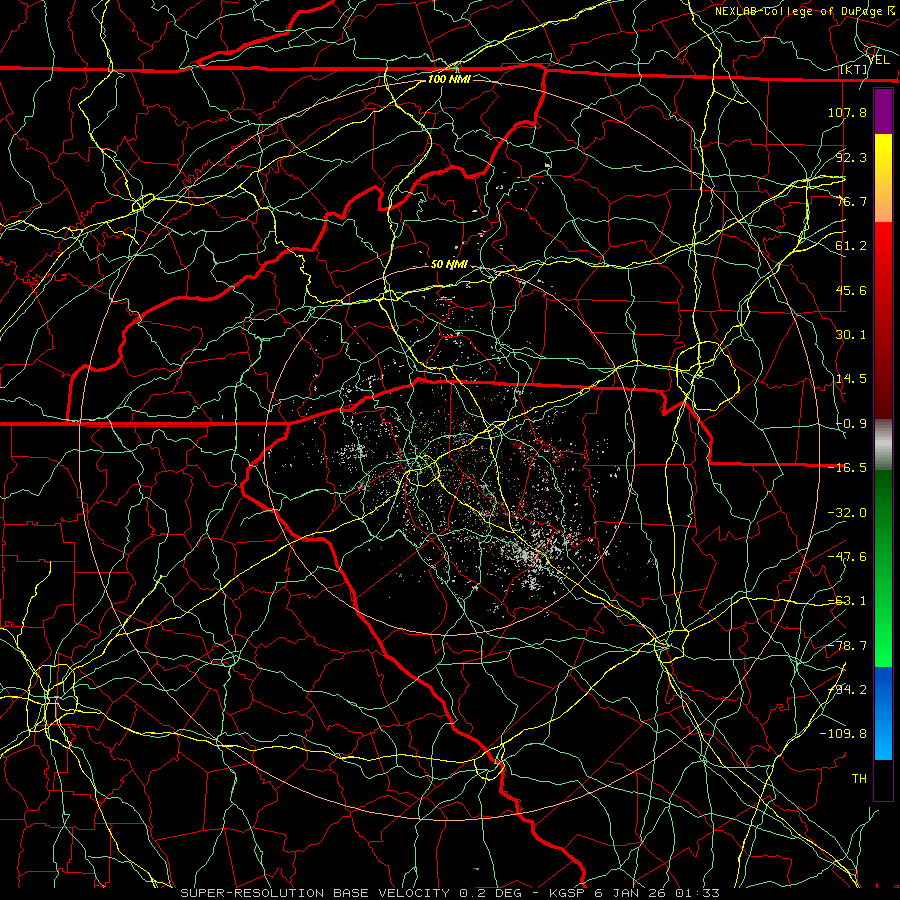Image resolution: width=900 pixels, height=900 pixels.
Task: Click the [KT] units label
Action: point(854,70)
